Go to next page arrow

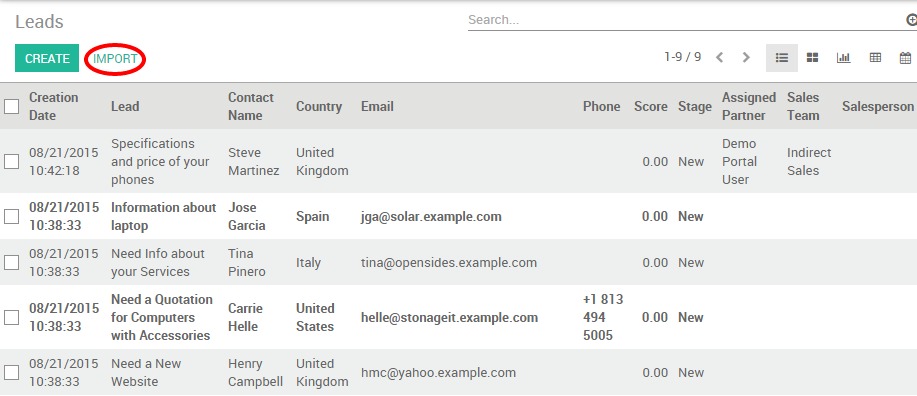point(746,57)
